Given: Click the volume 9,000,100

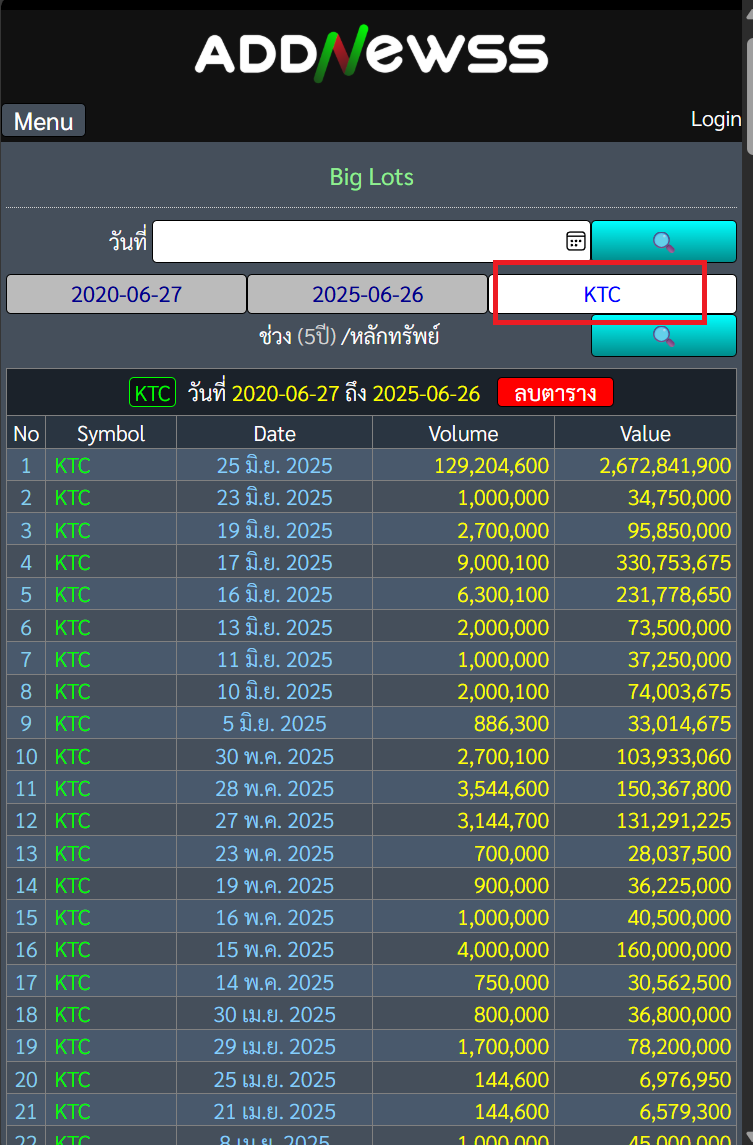Looking at the screenshot, I should click(503, 562).
